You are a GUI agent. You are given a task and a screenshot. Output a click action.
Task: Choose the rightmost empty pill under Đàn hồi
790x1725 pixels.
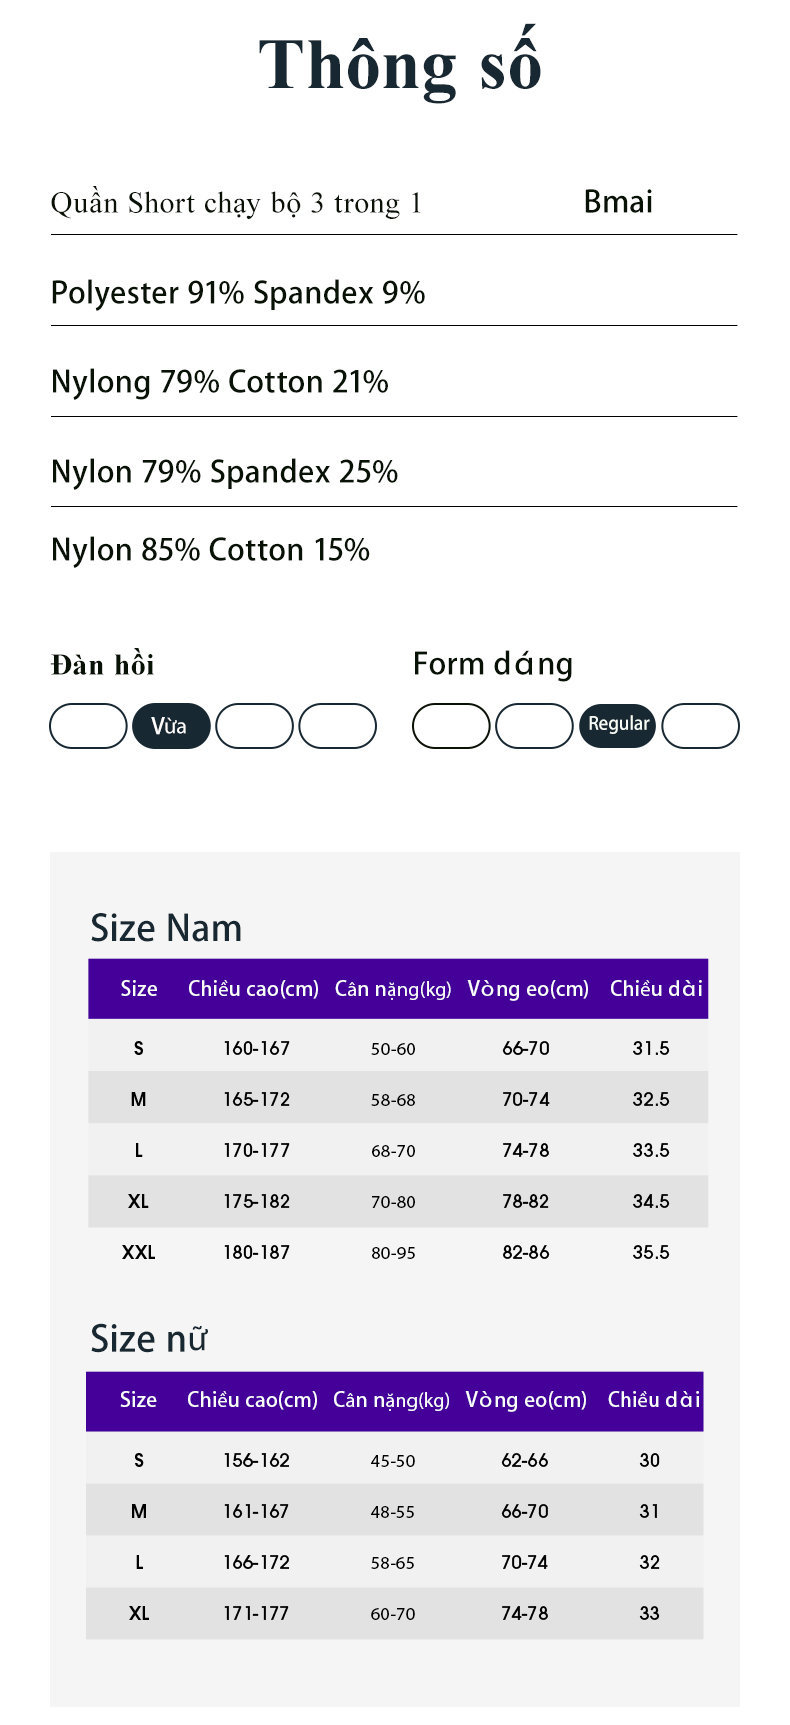click(x=337, y=726)
